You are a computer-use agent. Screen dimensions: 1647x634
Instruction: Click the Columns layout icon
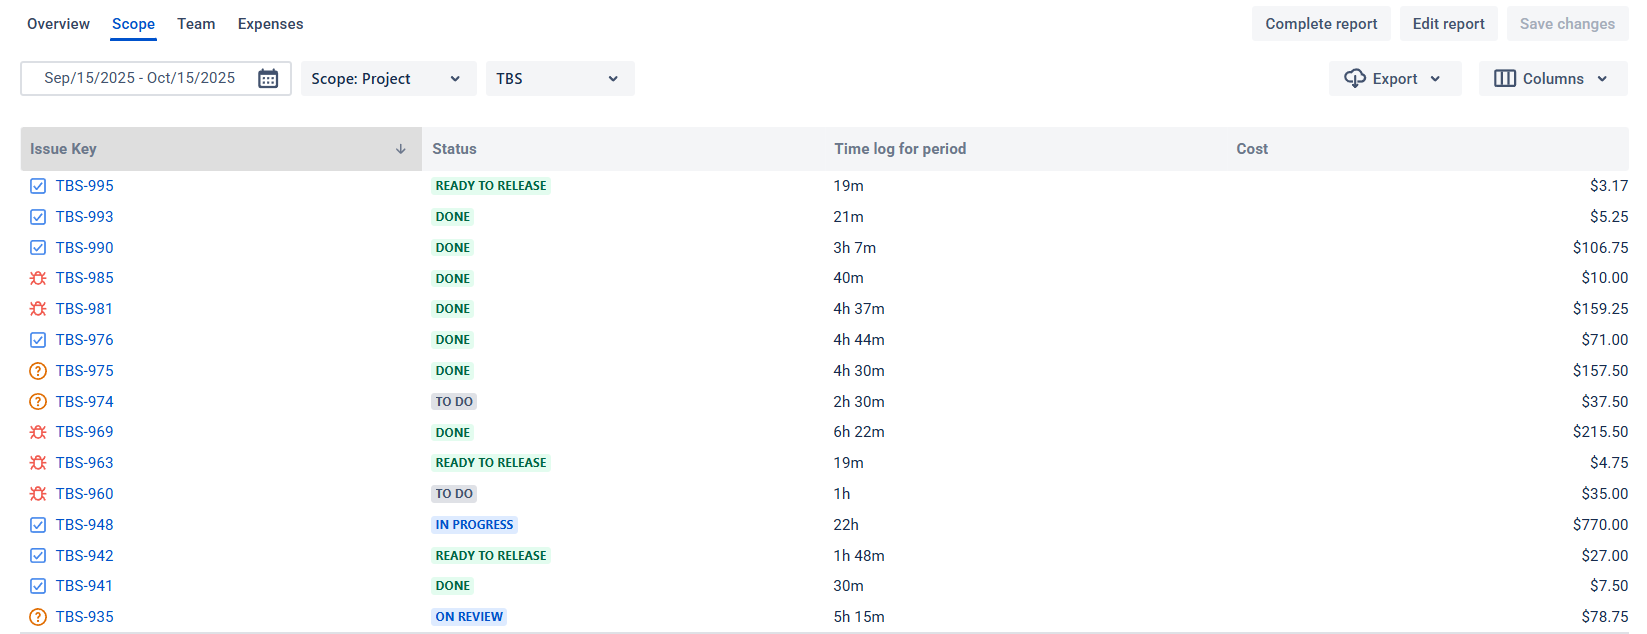1505,78
